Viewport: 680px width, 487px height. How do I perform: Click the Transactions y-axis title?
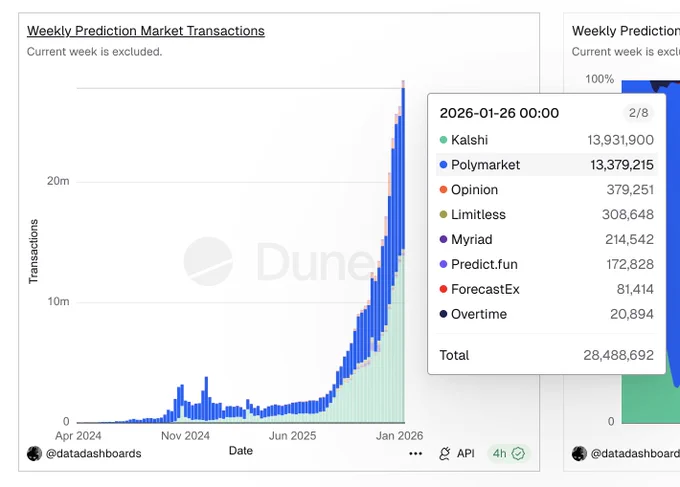(x=33, y=252)
